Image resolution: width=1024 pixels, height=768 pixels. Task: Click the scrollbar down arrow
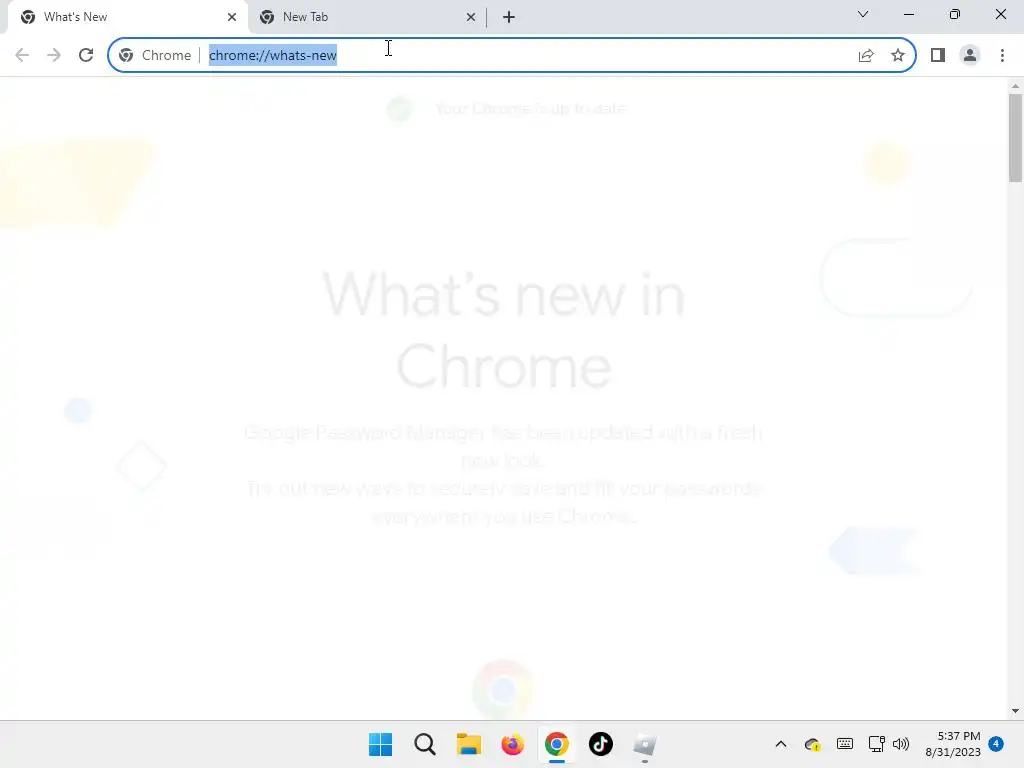coord(1015,711)
